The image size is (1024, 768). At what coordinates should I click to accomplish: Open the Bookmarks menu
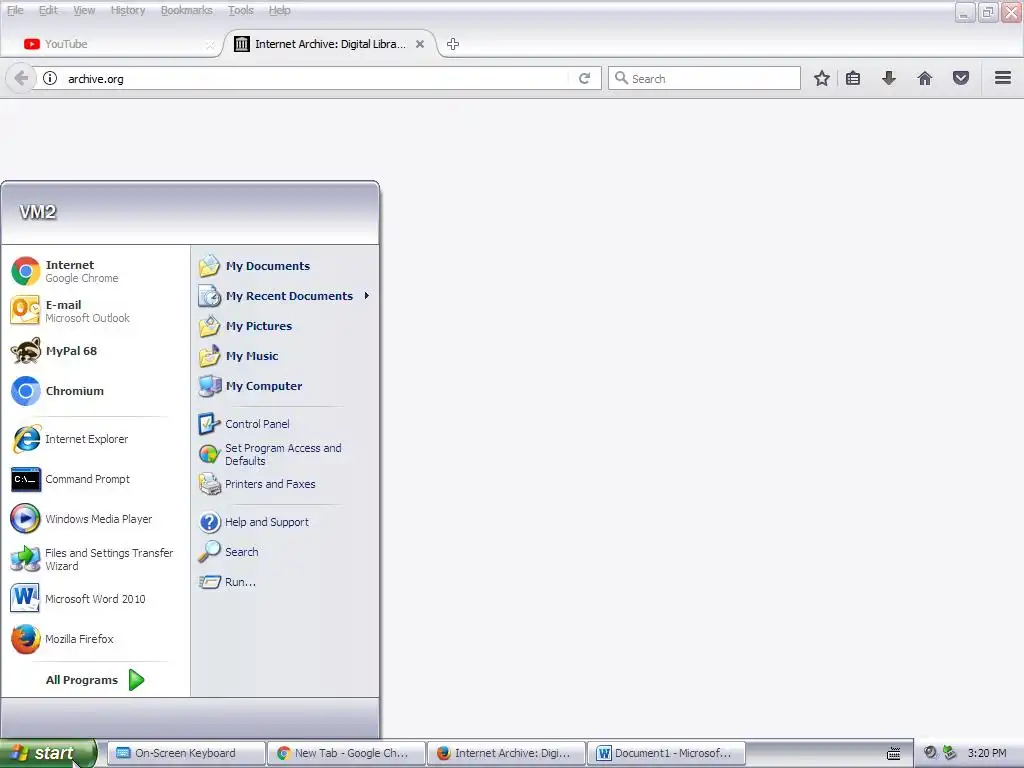(186, 10)
